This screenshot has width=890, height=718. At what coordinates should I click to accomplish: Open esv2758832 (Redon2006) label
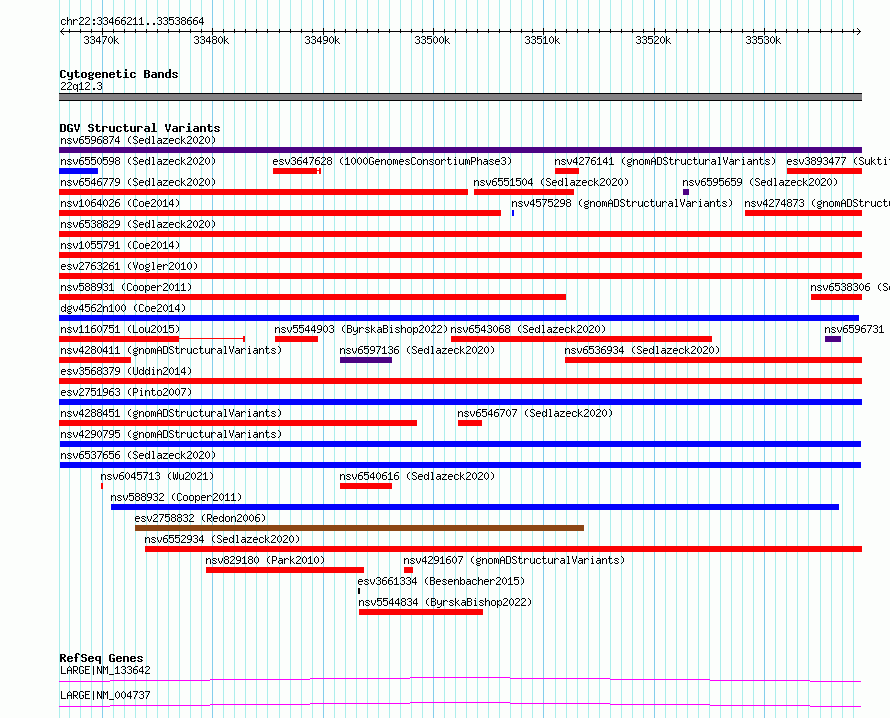click(x=200, y=518)
